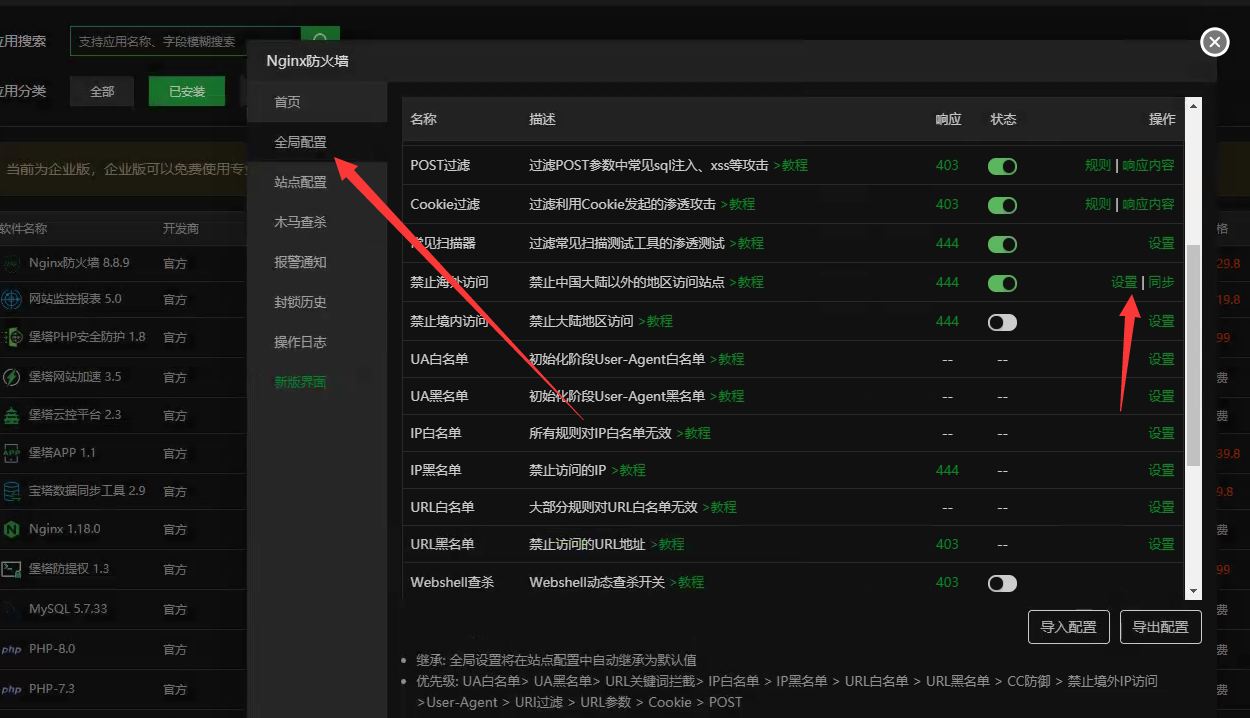Screen dimensions: 1250x718
Task: Click 导出配置 button
Action: [1160, 627]
